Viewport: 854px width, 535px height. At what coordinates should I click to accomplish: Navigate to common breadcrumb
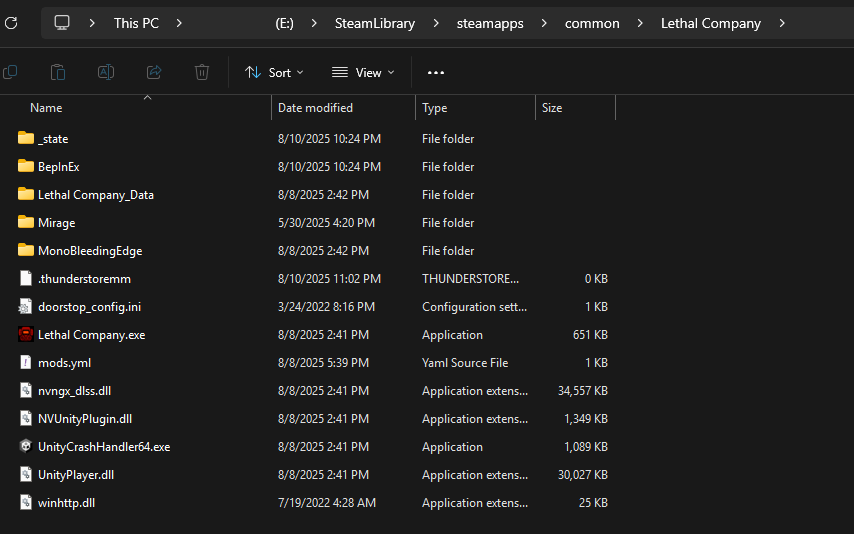(x=592, y=23)
